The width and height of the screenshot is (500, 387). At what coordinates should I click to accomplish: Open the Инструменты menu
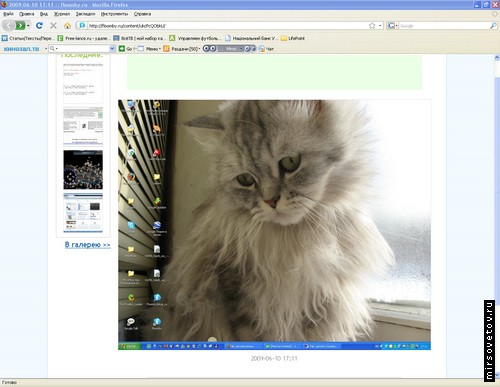coord(114,14)
